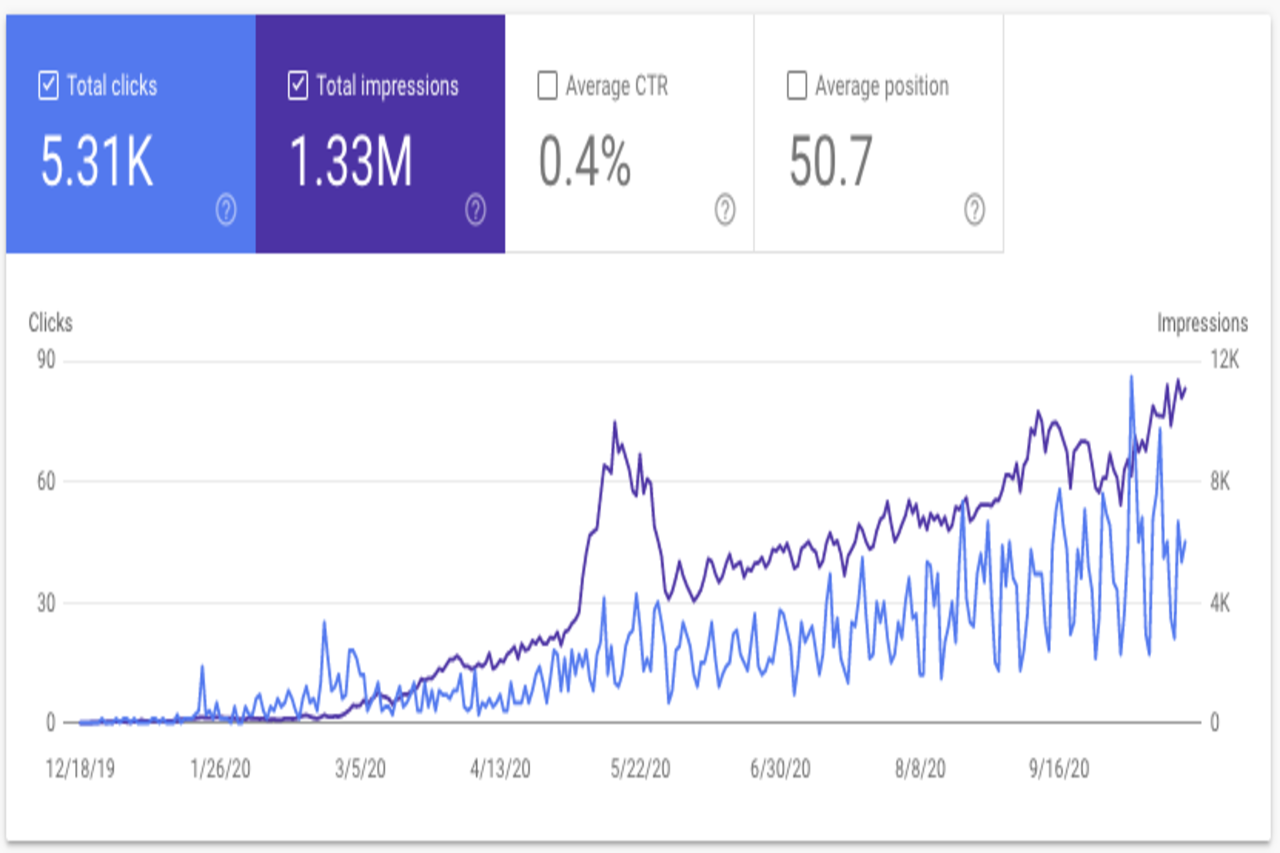
Task: Click the 4/13/20 date label
Action: tap(500, 769)
